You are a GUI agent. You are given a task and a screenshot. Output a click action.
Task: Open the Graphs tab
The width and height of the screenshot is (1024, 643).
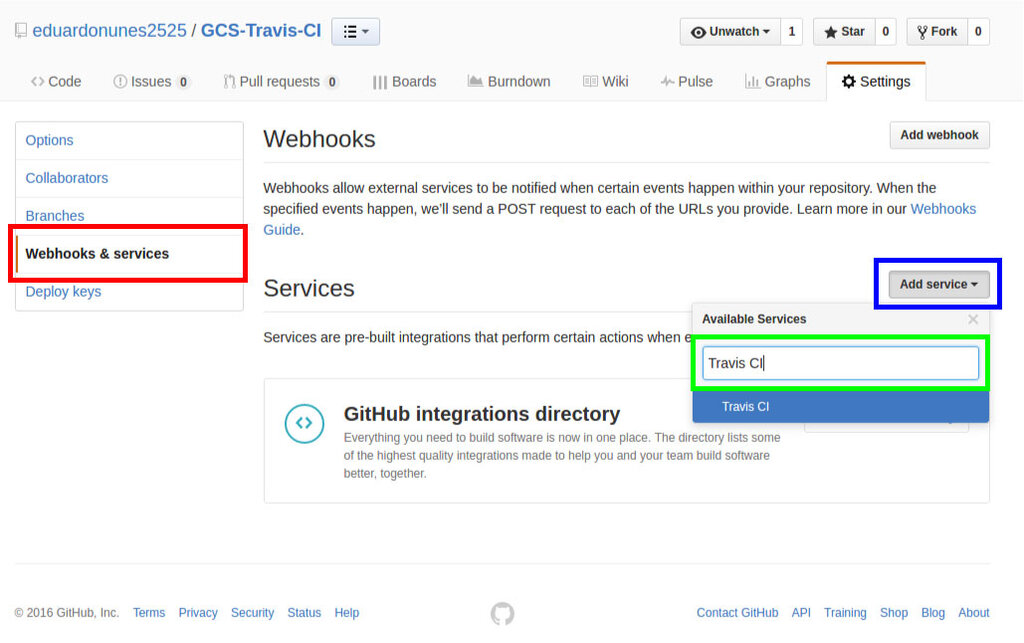click(778, 82)
